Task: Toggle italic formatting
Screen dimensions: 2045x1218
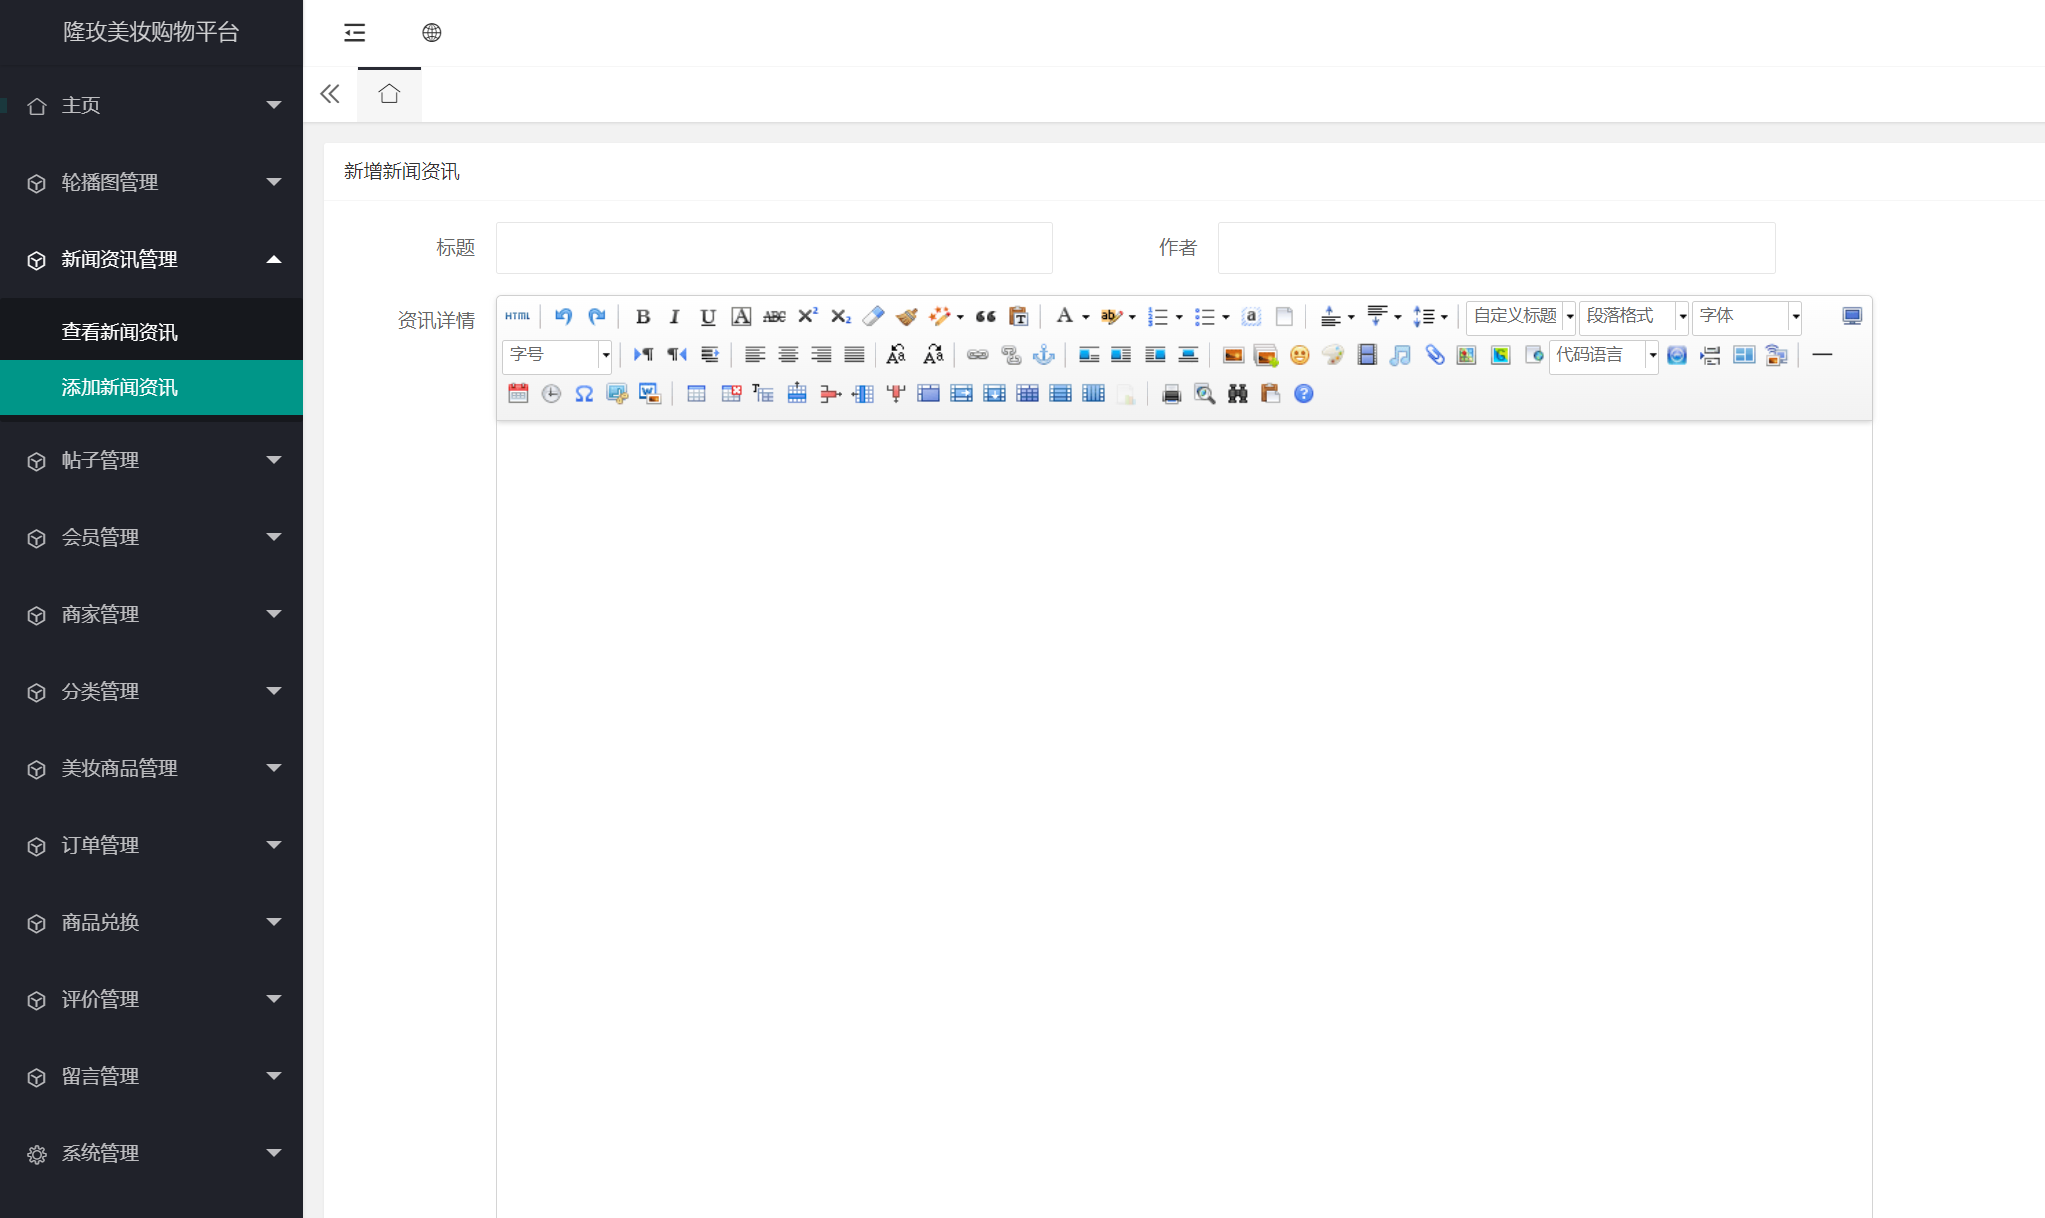Action: [674, 316]
